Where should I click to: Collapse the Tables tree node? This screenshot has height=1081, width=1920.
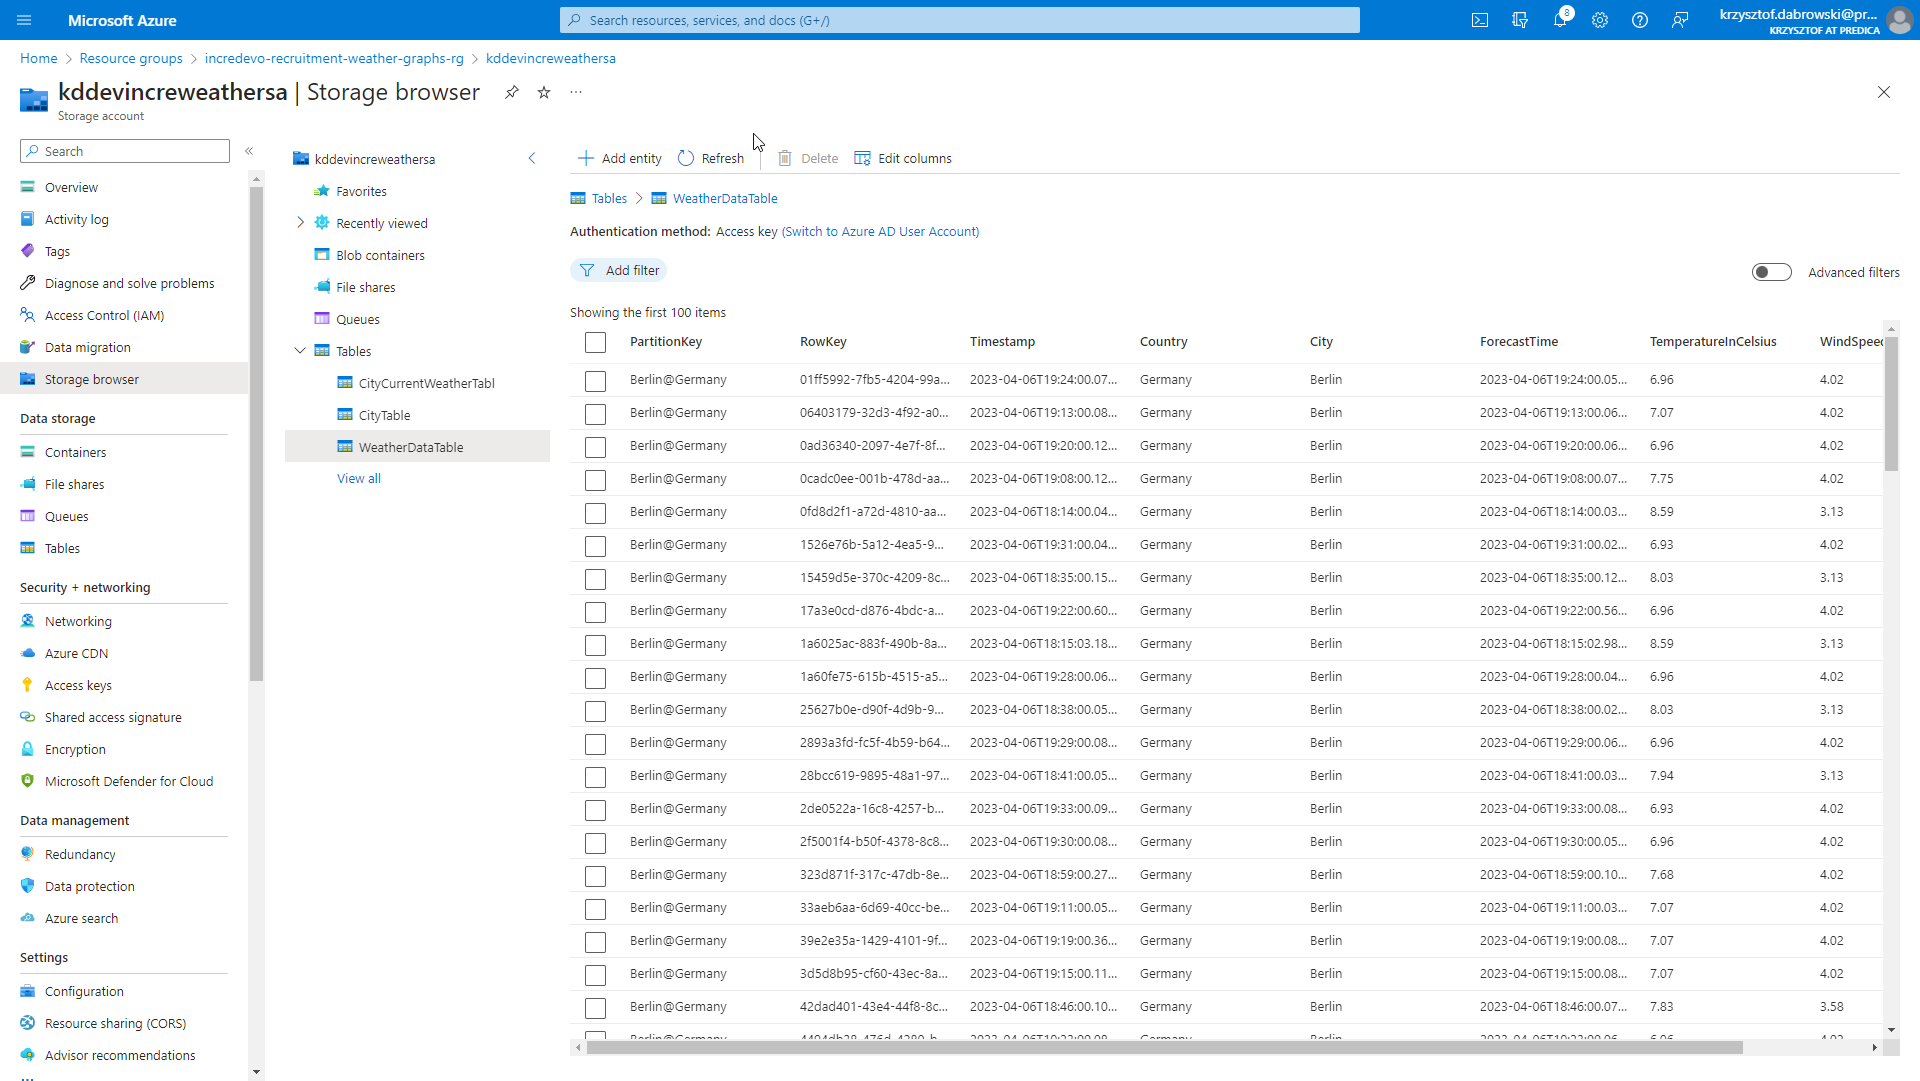[x=300, y=351]
